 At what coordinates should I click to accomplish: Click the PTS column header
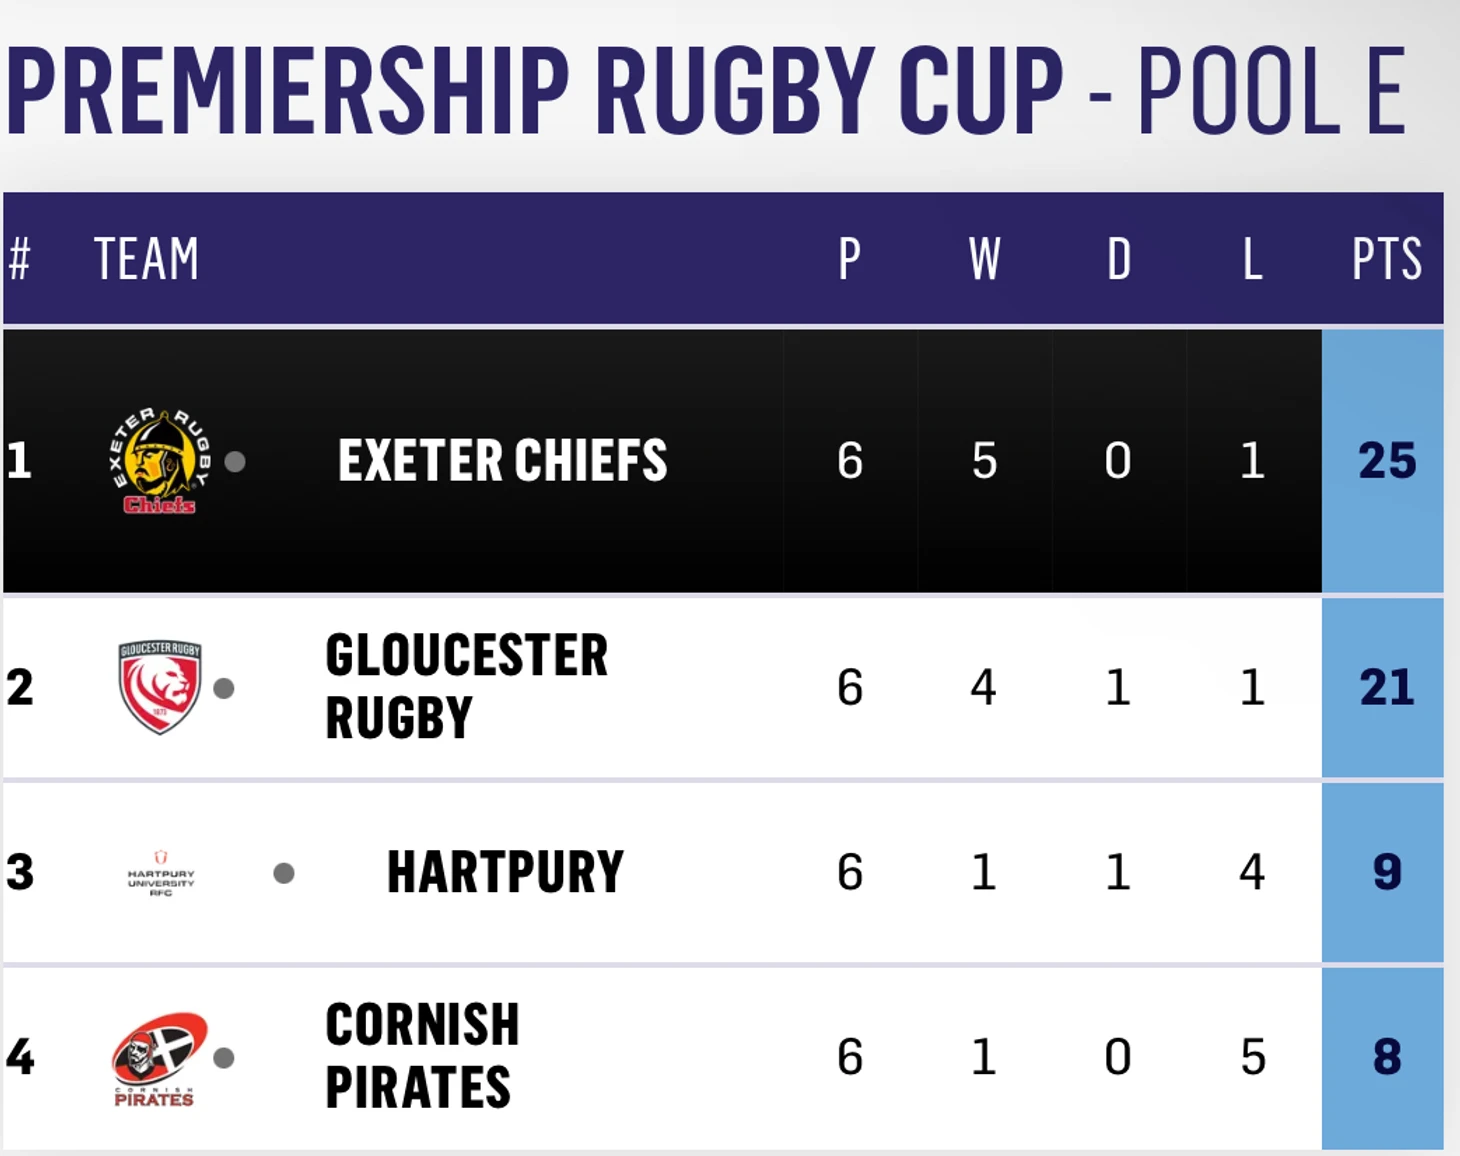(1386, 260)
